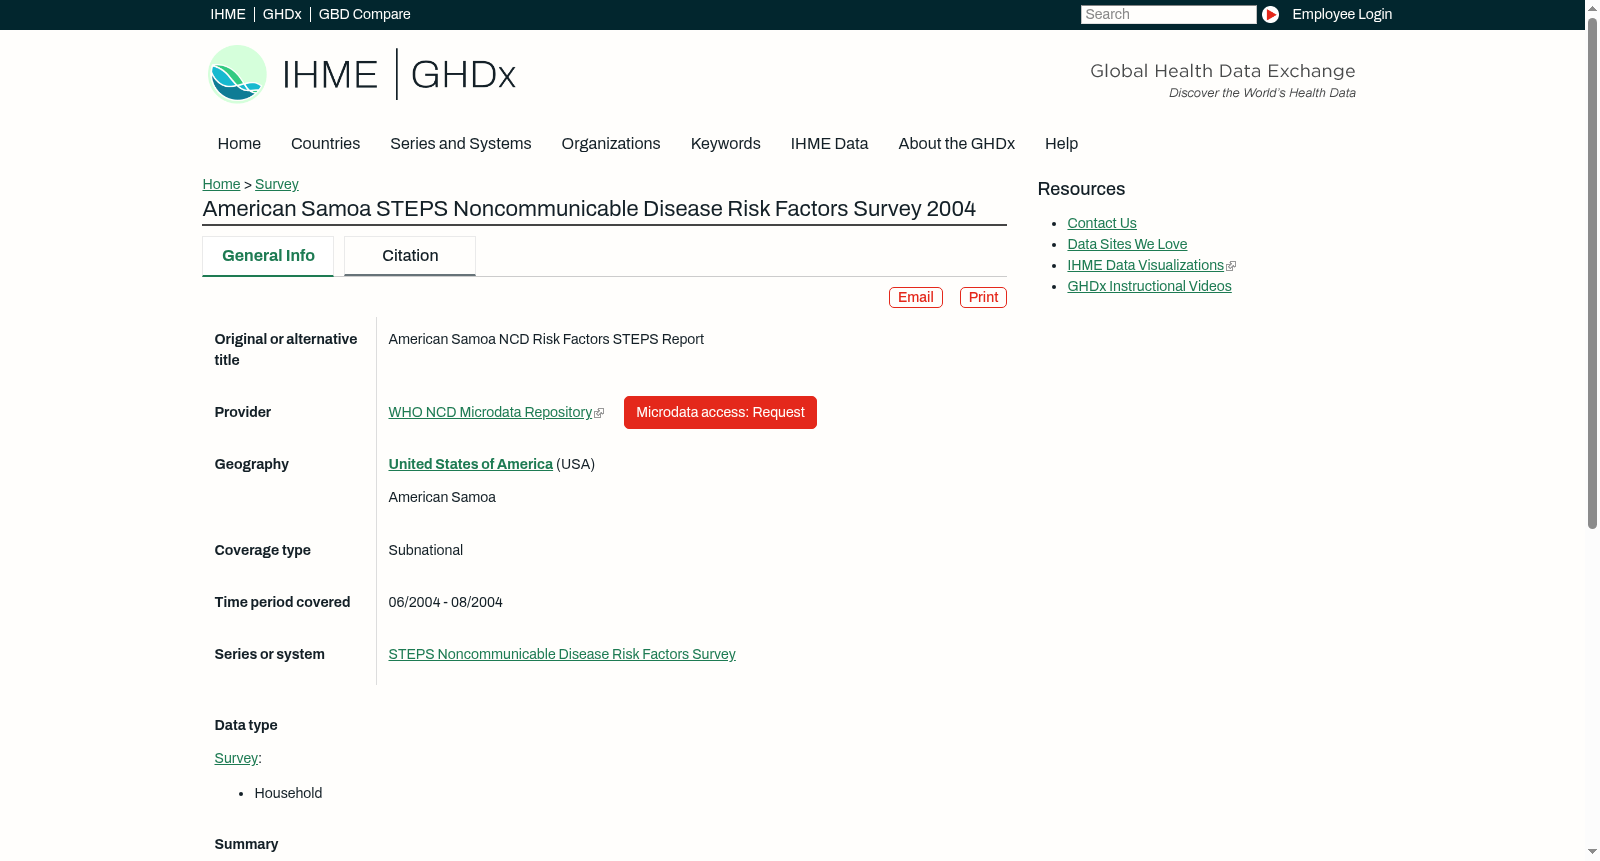
Task: Click the Survey data type link
Action: pos(236,759)
